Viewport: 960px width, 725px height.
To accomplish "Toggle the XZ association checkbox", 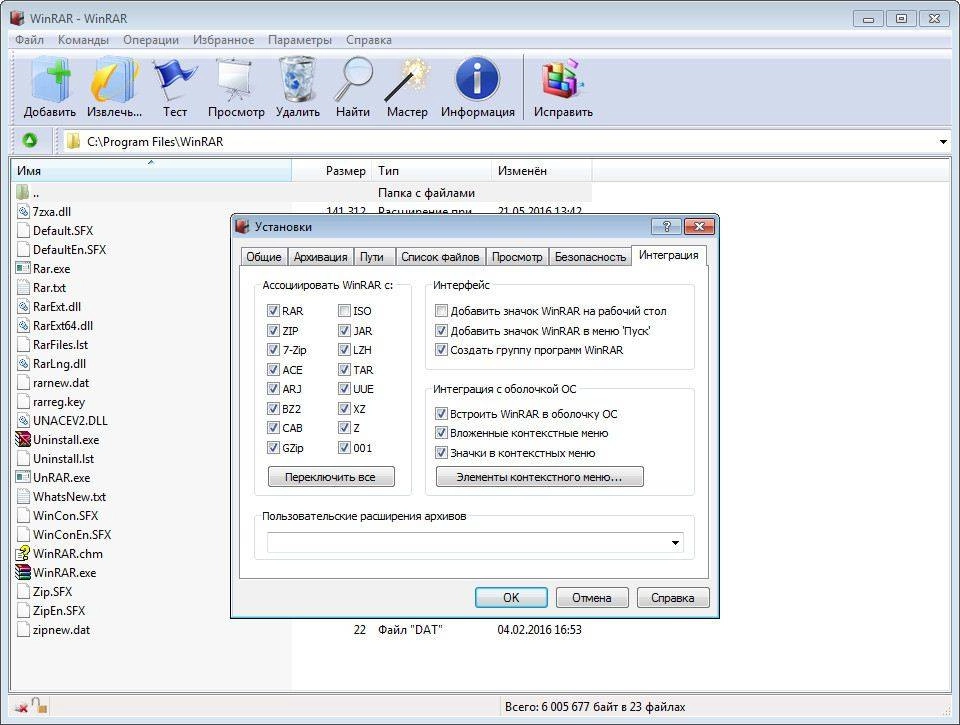I will (x=344, y=409).
